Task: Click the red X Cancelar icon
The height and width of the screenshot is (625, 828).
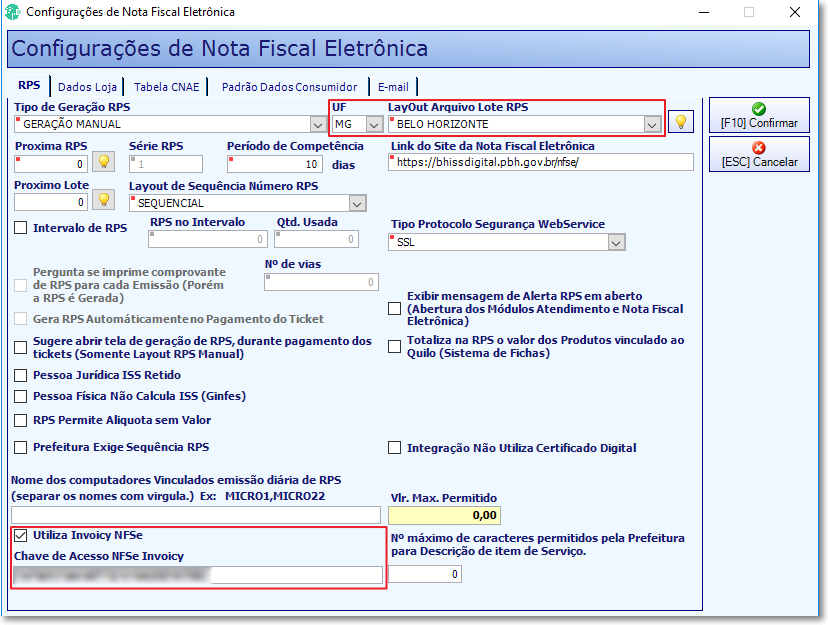Action: click(x=759, y=148)
